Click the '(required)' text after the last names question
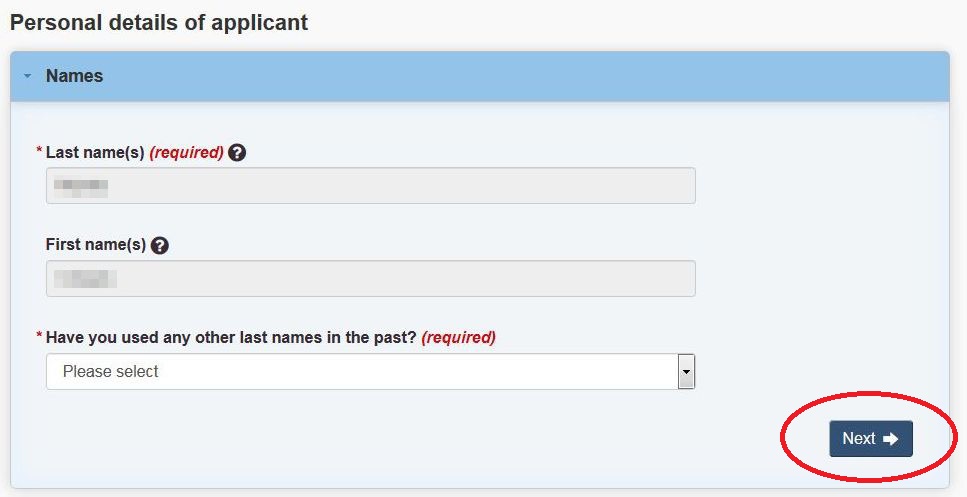Image resolution: width=967 pixels, height=497 pixels. point(459,337)
